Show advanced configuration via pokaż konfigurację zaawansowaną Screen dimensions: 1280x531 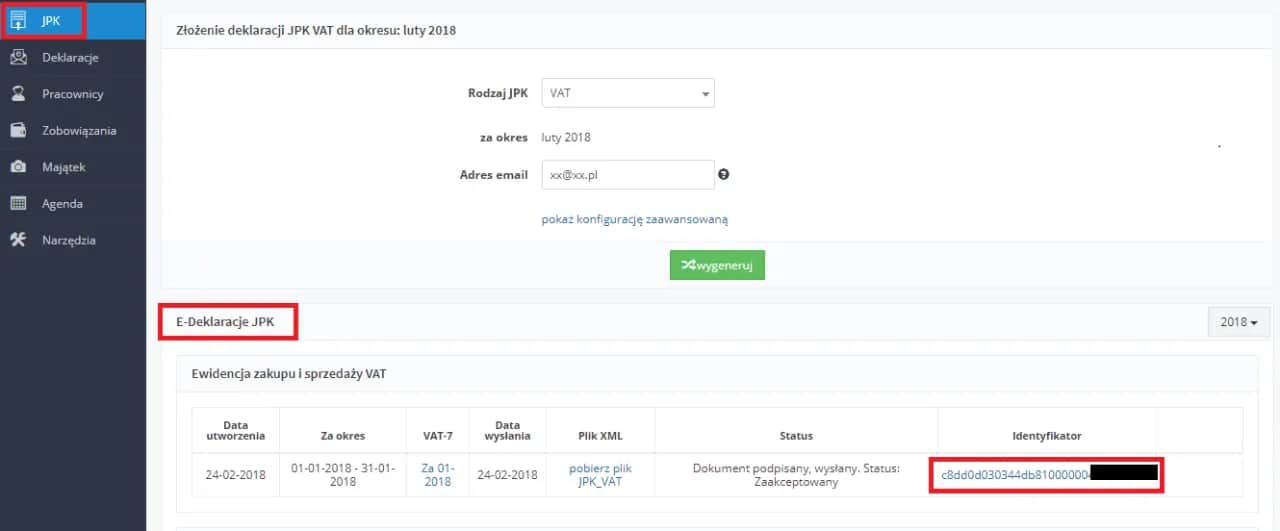coord(634,219)
